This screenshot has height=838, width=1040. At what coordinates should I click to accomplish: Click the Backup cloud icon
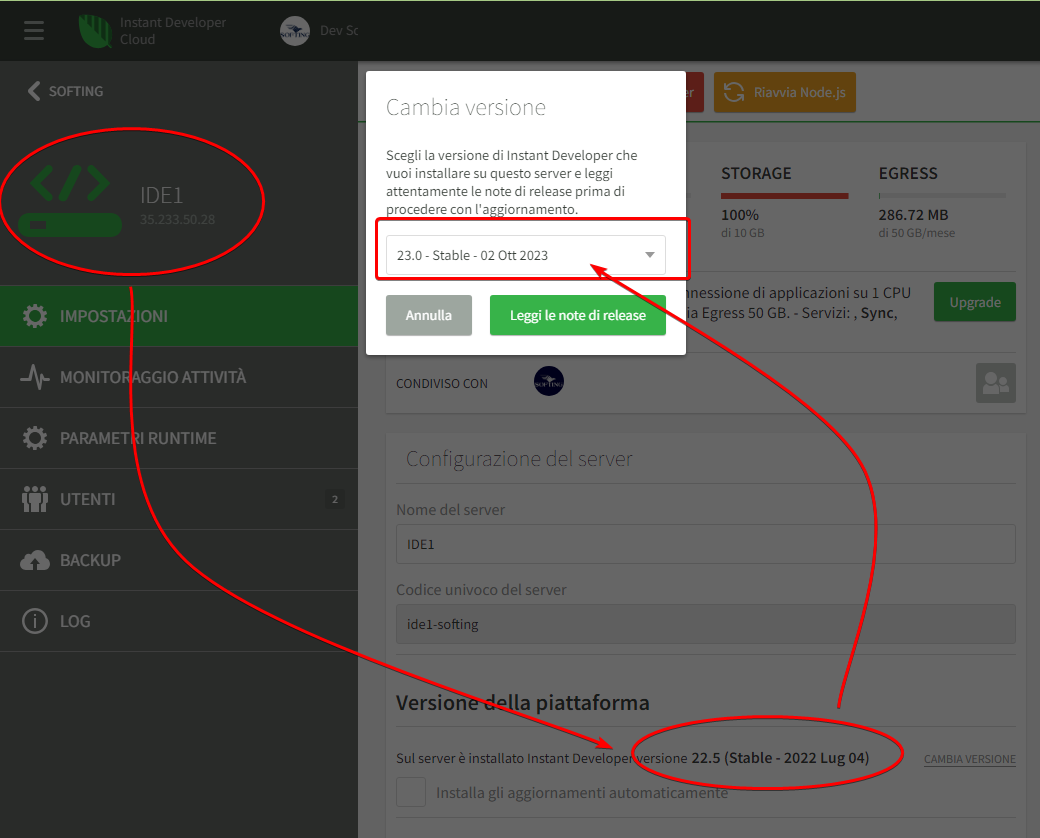35,560
